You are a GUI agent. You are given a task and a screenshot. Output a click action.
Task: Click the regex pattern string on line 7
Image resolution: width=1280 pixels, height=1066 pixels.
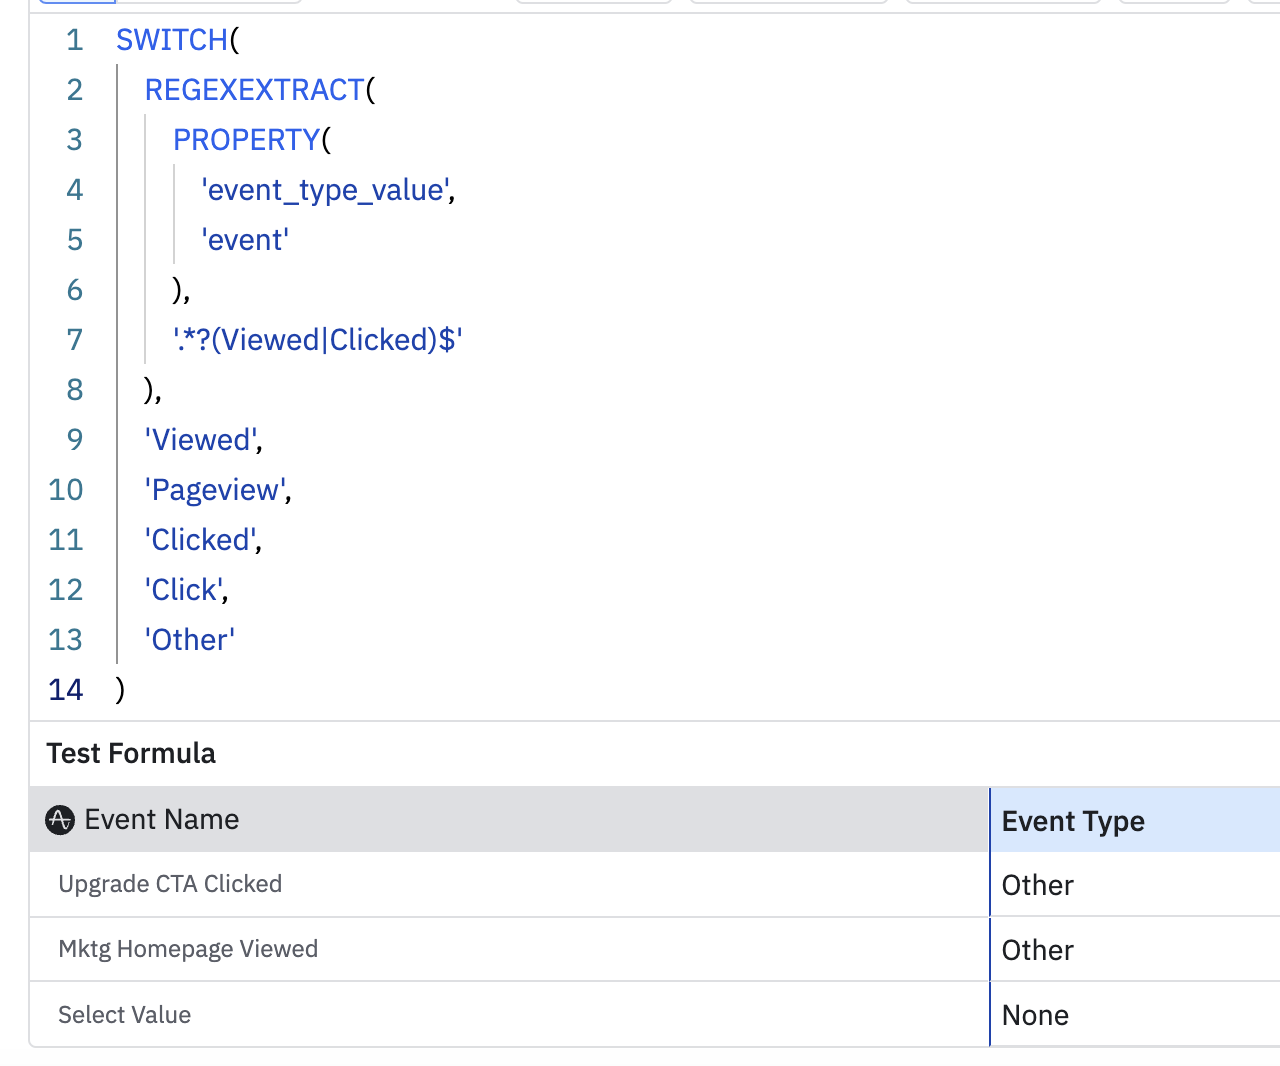tap(318, 340)
